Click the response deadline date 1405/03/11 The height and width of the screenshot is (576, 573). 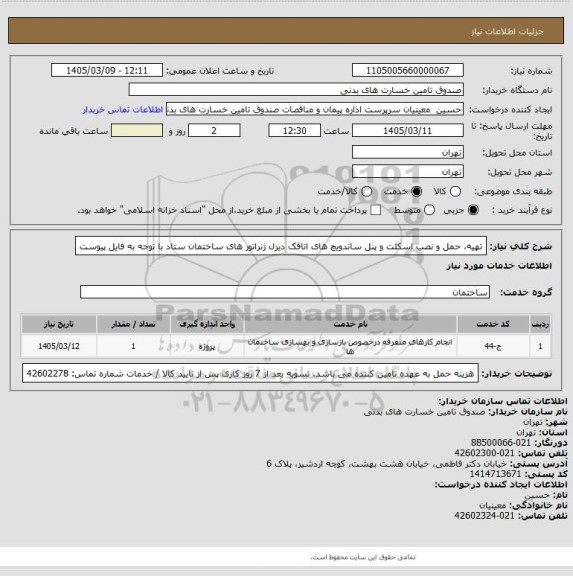click(x=408, y=130)
